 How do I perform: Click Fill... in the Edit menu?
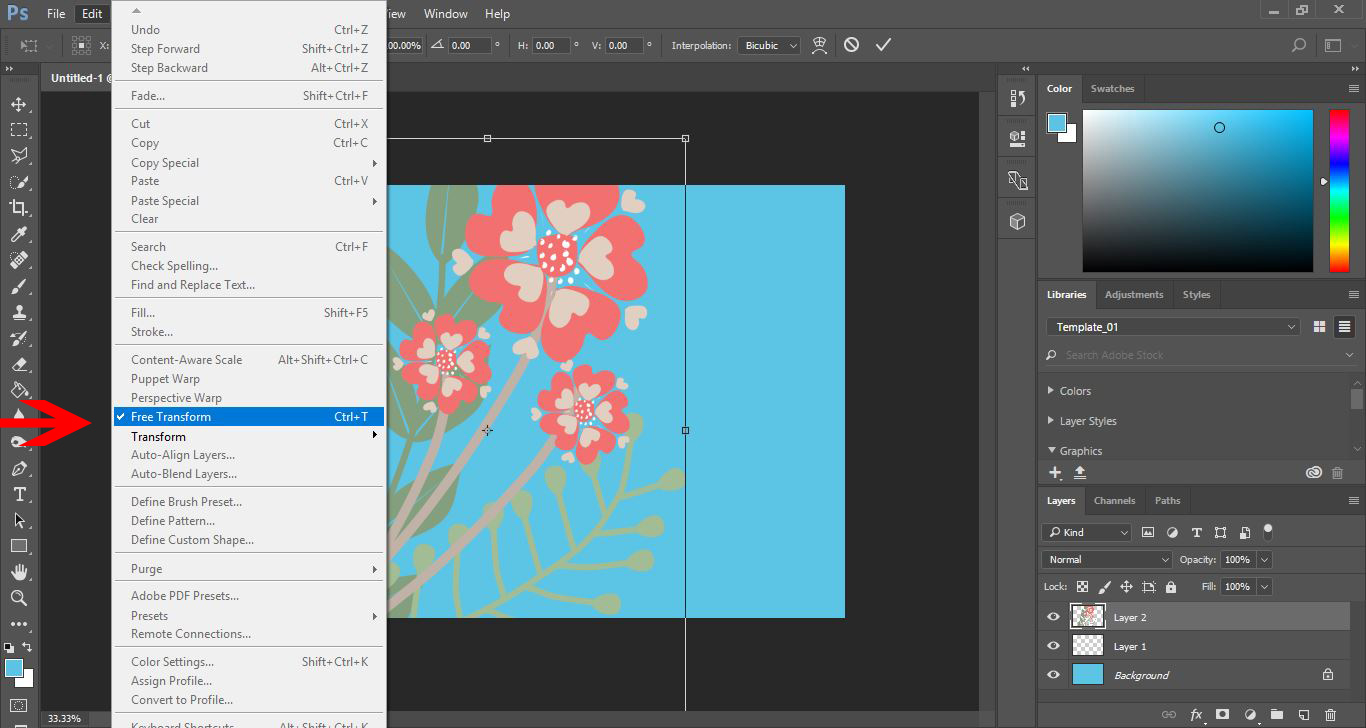(141, 313)
